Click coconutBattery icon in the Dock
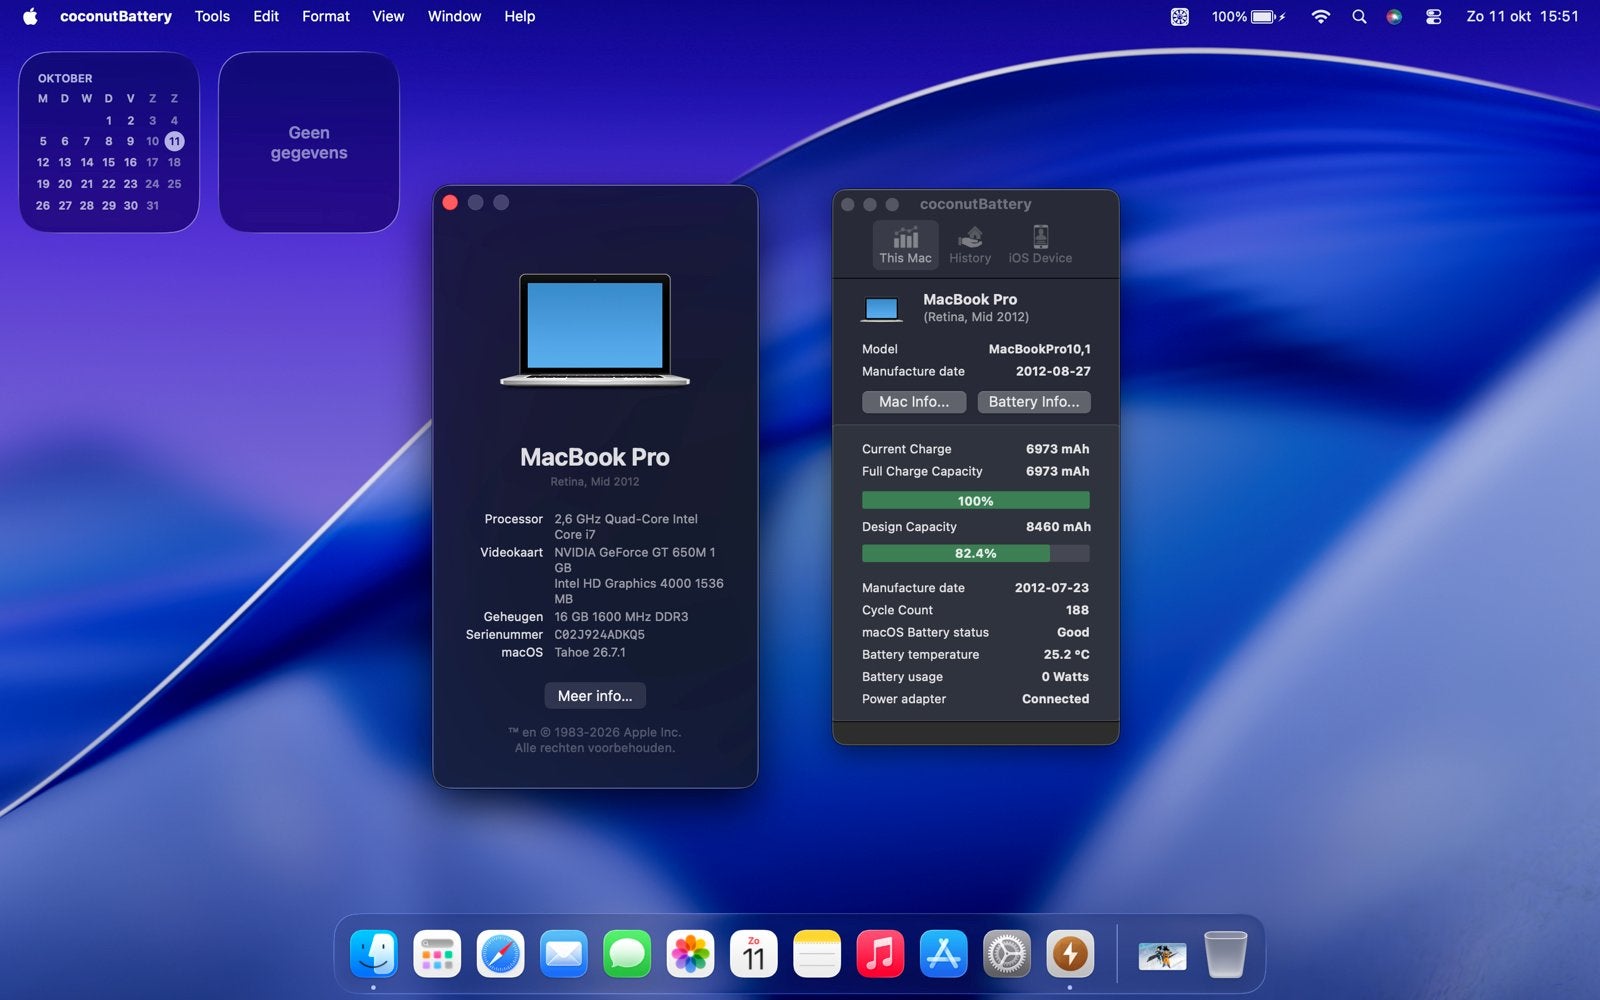Screen dimensions: 1600x1000 (1070, 954)
